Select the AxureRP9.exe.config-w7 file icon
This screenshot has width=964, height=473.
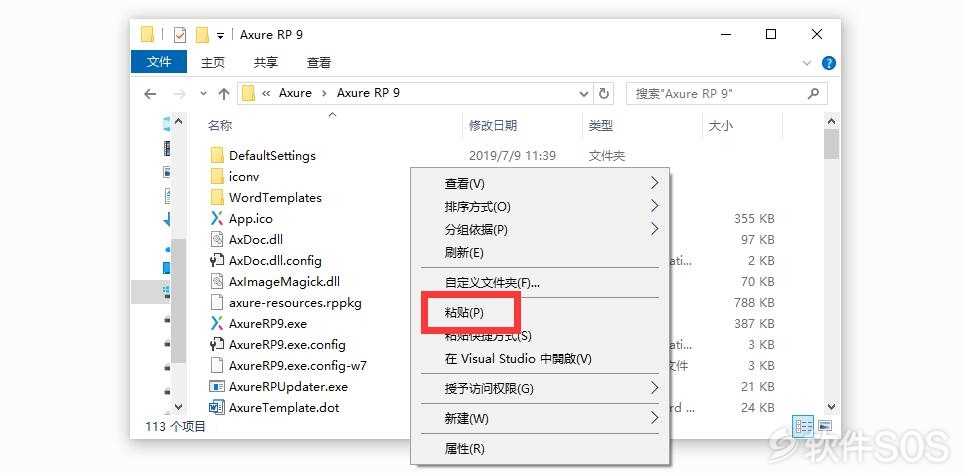pyautogui.click(x=216, y=365)
